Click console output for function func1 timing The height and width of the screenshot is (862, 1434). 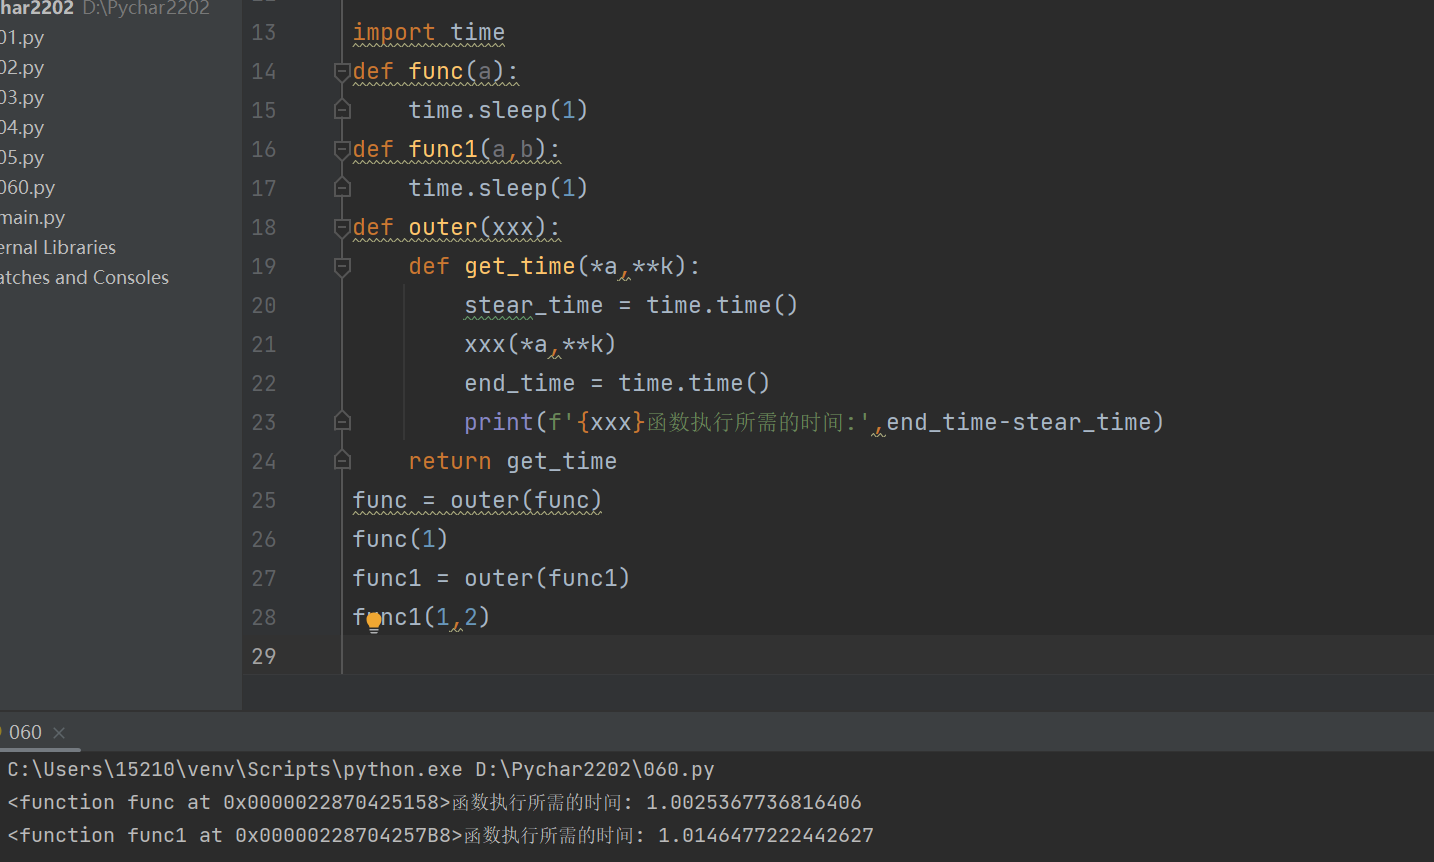click(441, 836)
